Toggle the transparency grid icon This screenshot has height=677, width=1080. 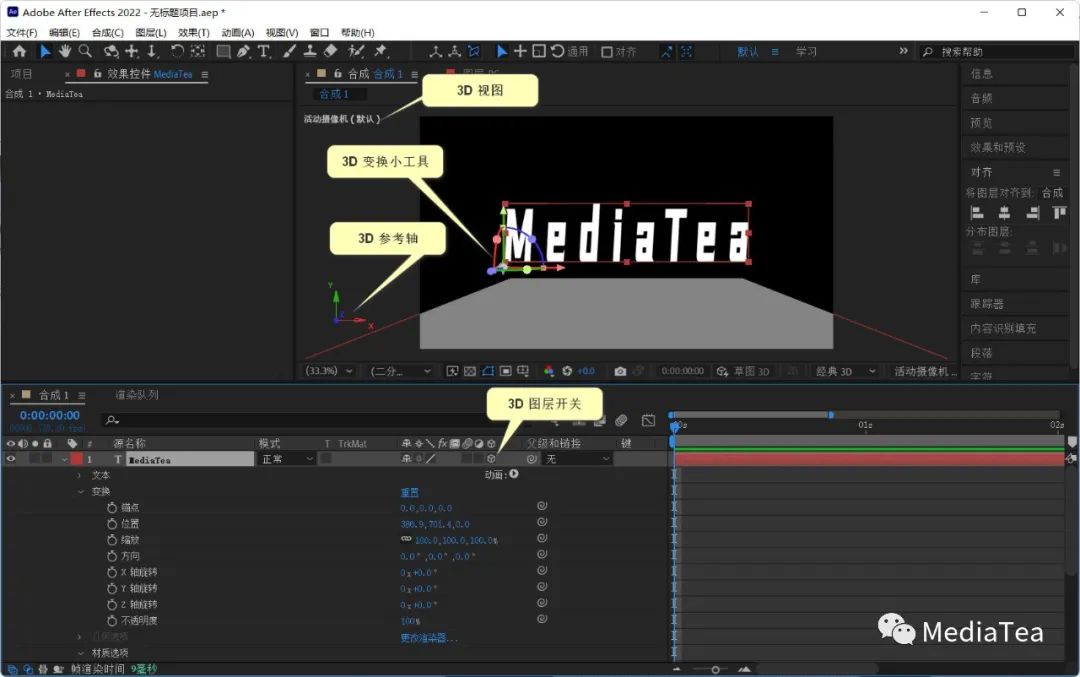(x=470, y=371)
